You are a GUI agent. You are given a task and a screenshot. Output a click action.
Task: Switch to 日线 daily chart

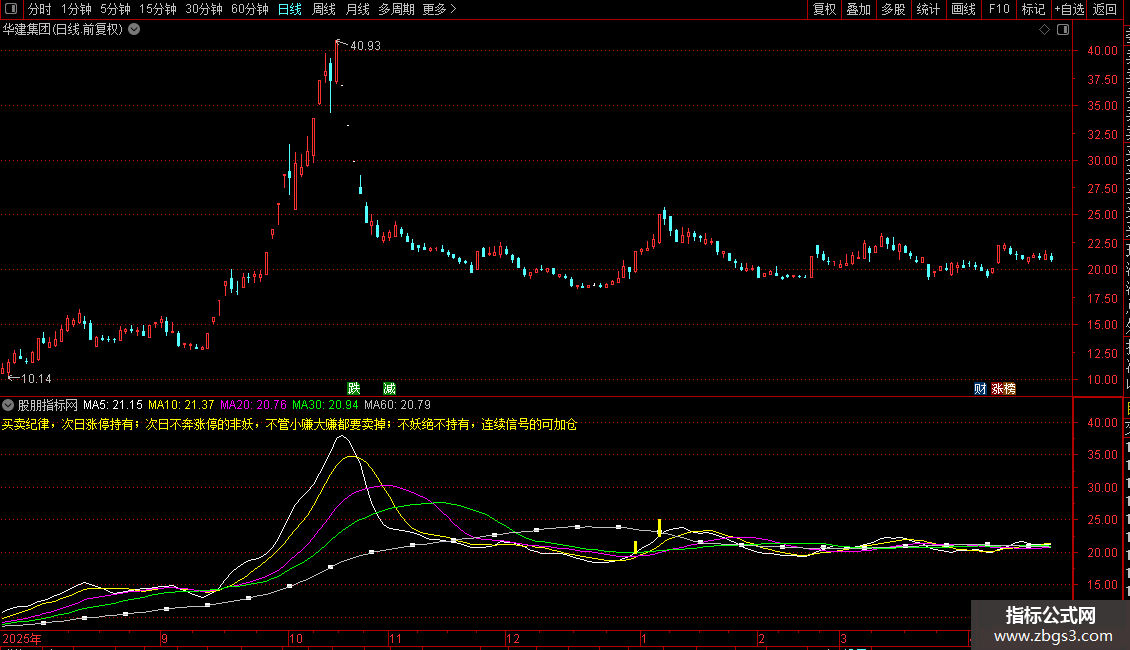(290, 9)
